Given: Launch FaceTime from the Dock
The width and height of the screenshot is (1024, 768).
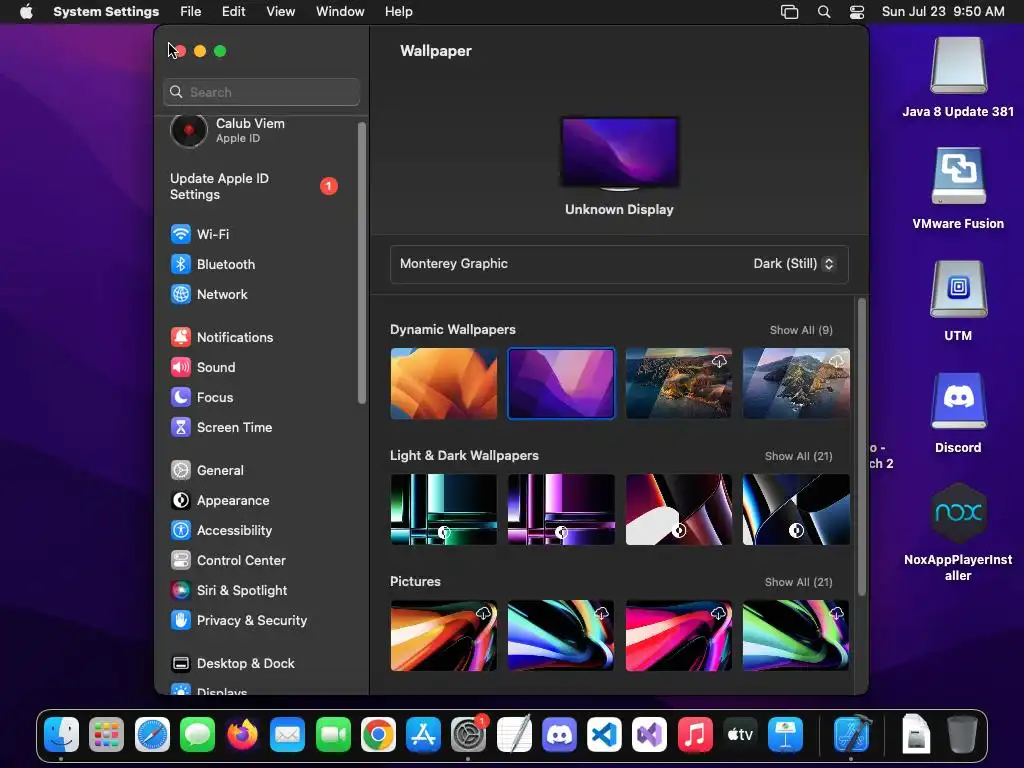Looking at the screenshot, I should 333,735.
